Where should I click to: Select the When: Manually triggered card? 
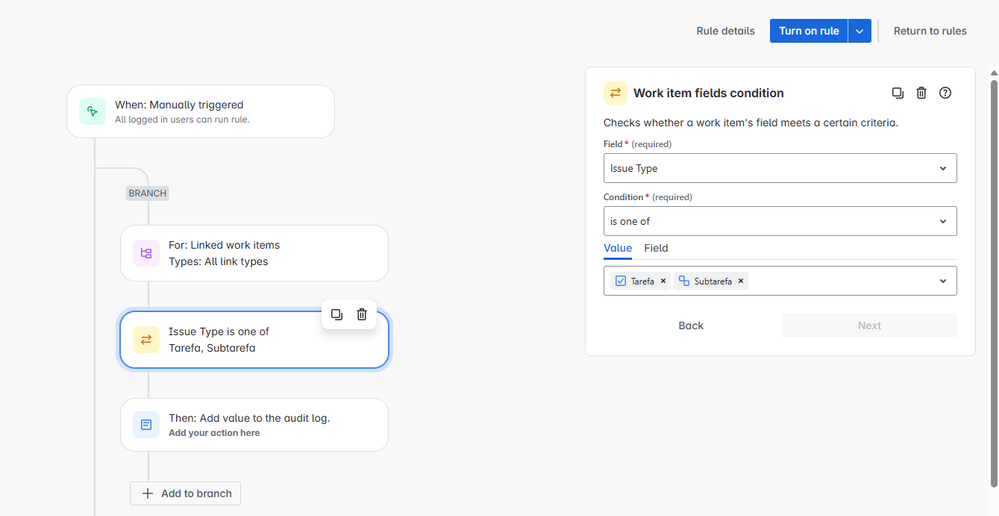click(x=201, y=111)
